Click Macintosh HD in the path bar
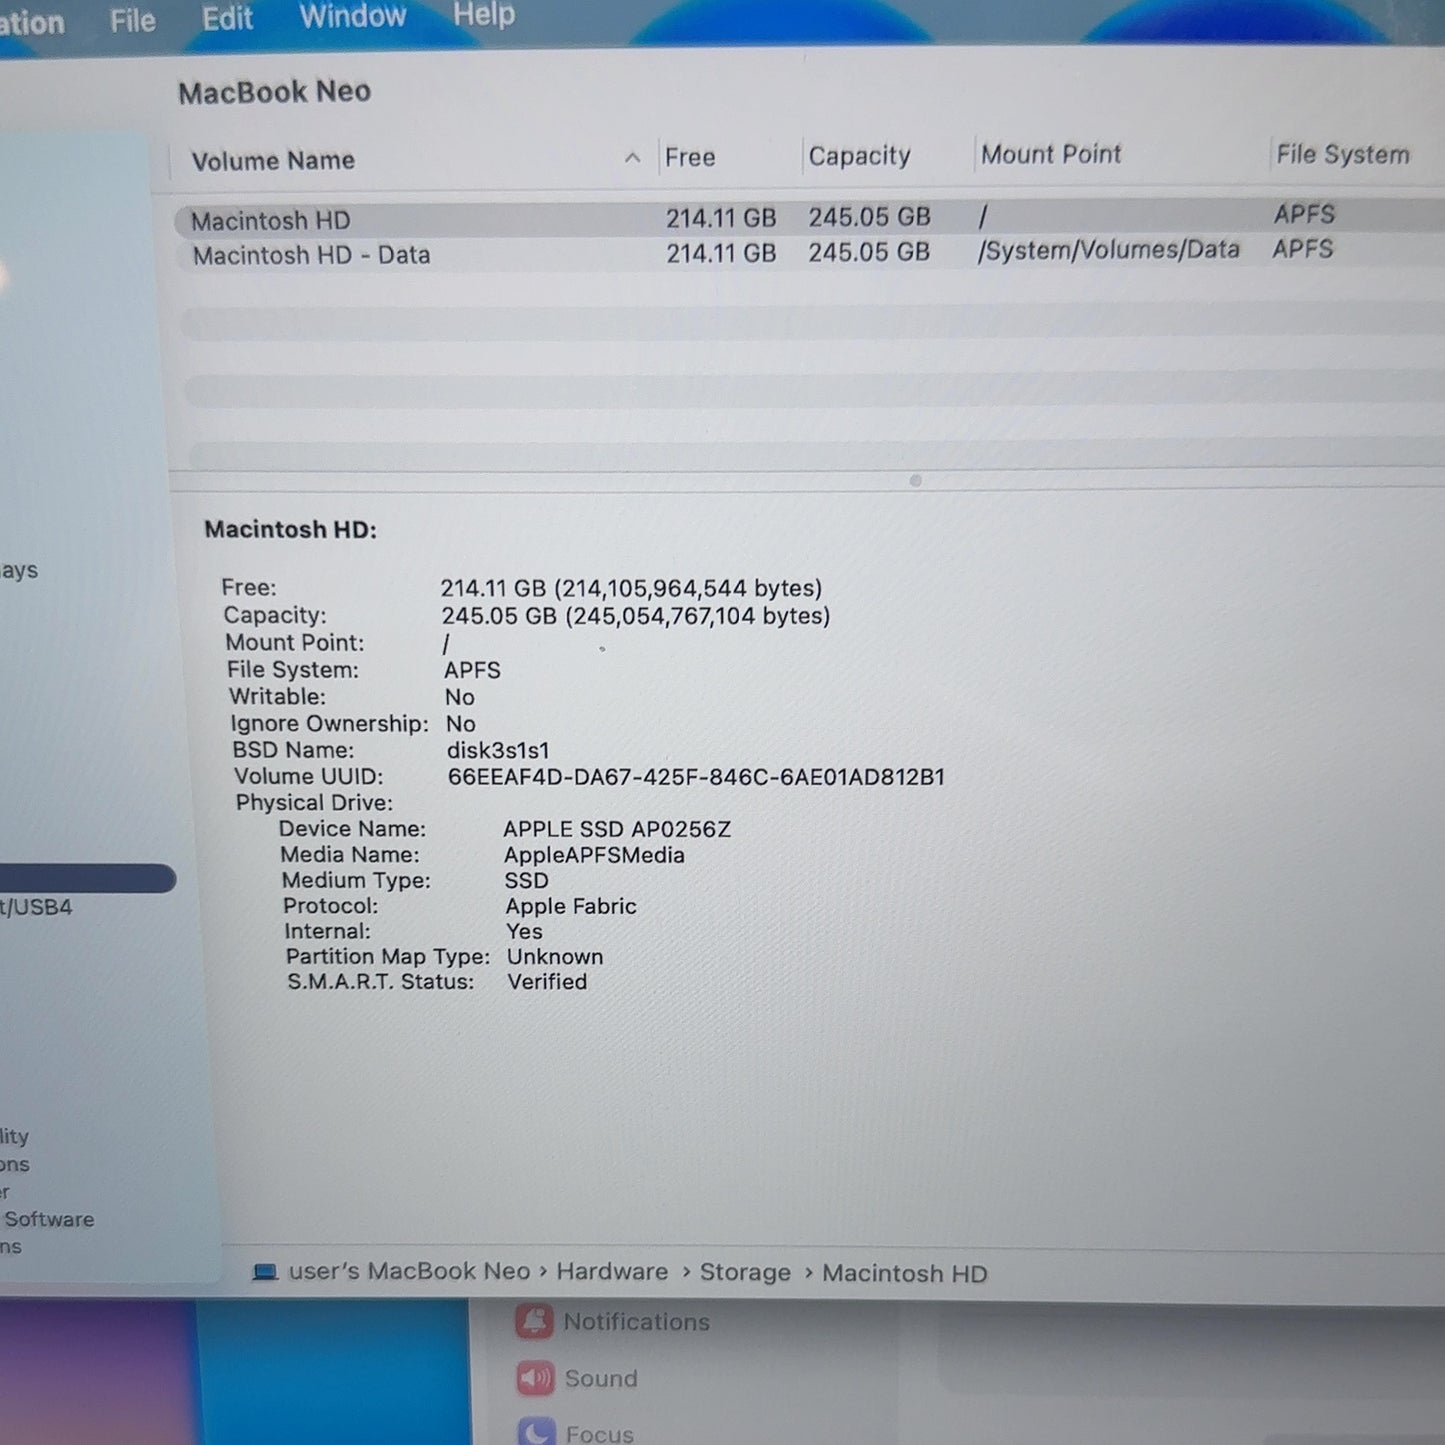Image resolution: width=1445 pixels, height=1445 pixels. 905,1273
